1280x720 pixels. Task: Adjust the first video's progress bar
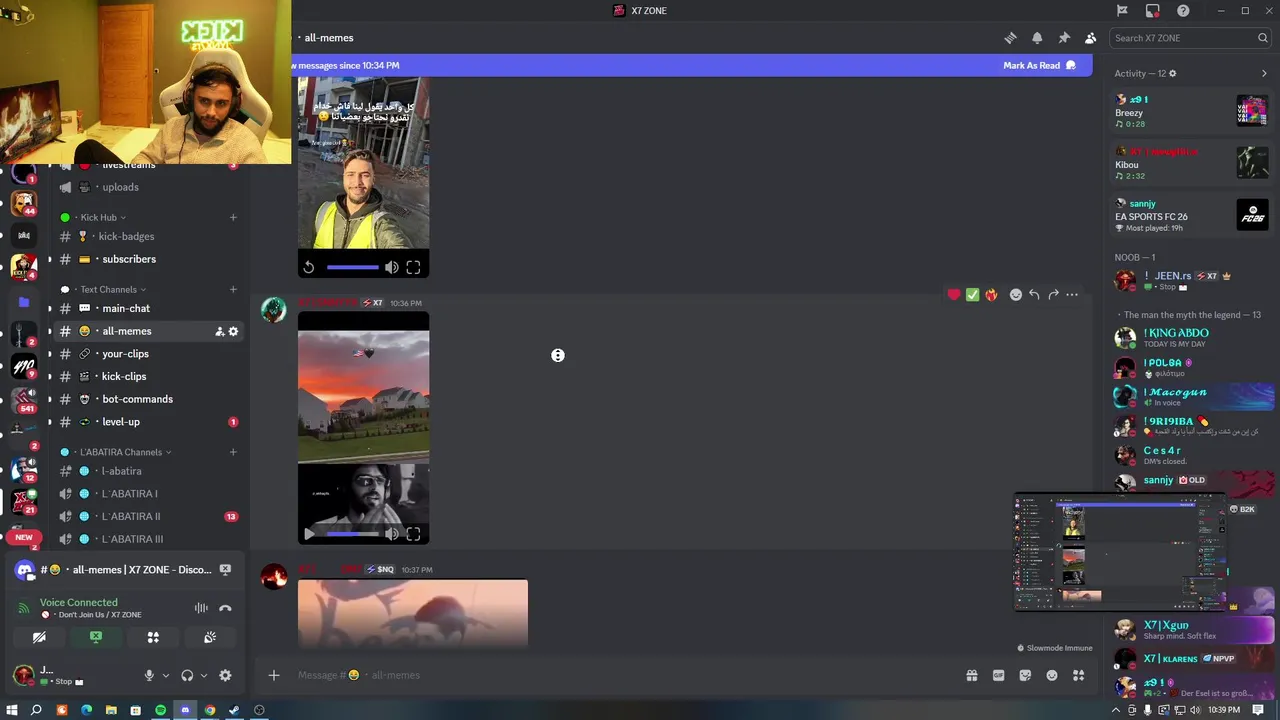click(353, 267)
